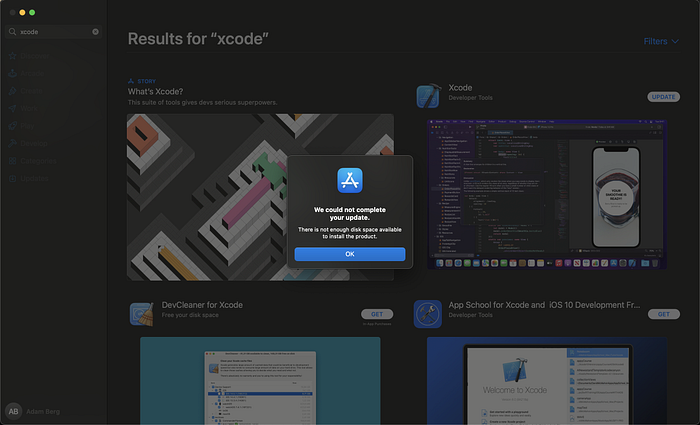Open the What's Xcode? story artwork
Viewport: 700px width, 425px height.
pyautogui.click(x=260, y=197)
